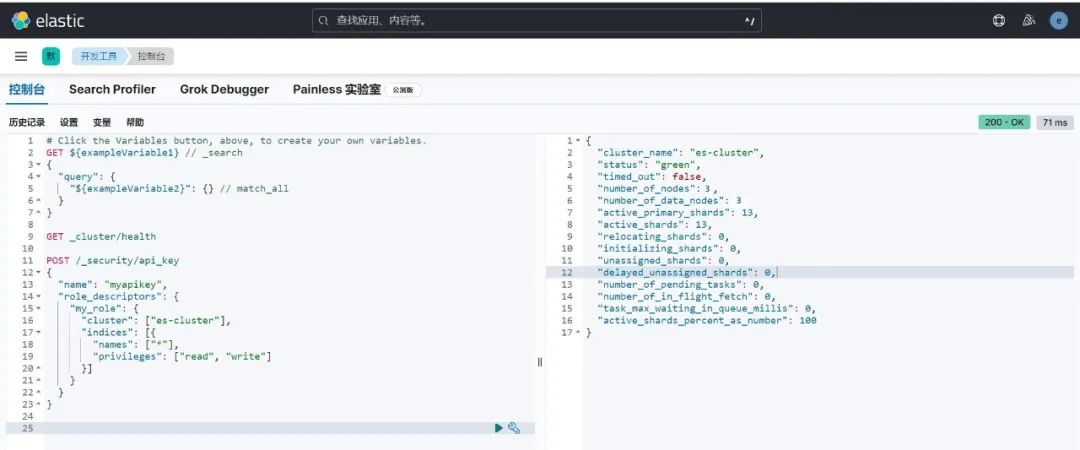Image resolution: width=1080 pixels, height=450 pixels.
Task: Run the request with play icon
Action: 499,428
